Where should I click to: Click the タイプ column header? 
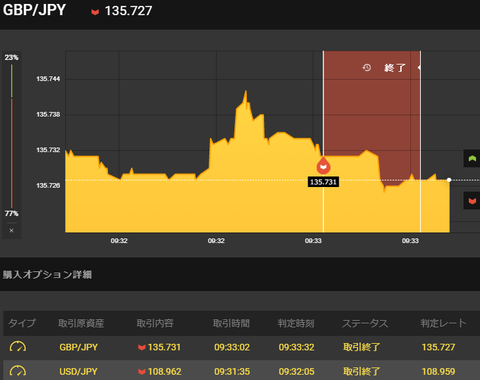22,323
